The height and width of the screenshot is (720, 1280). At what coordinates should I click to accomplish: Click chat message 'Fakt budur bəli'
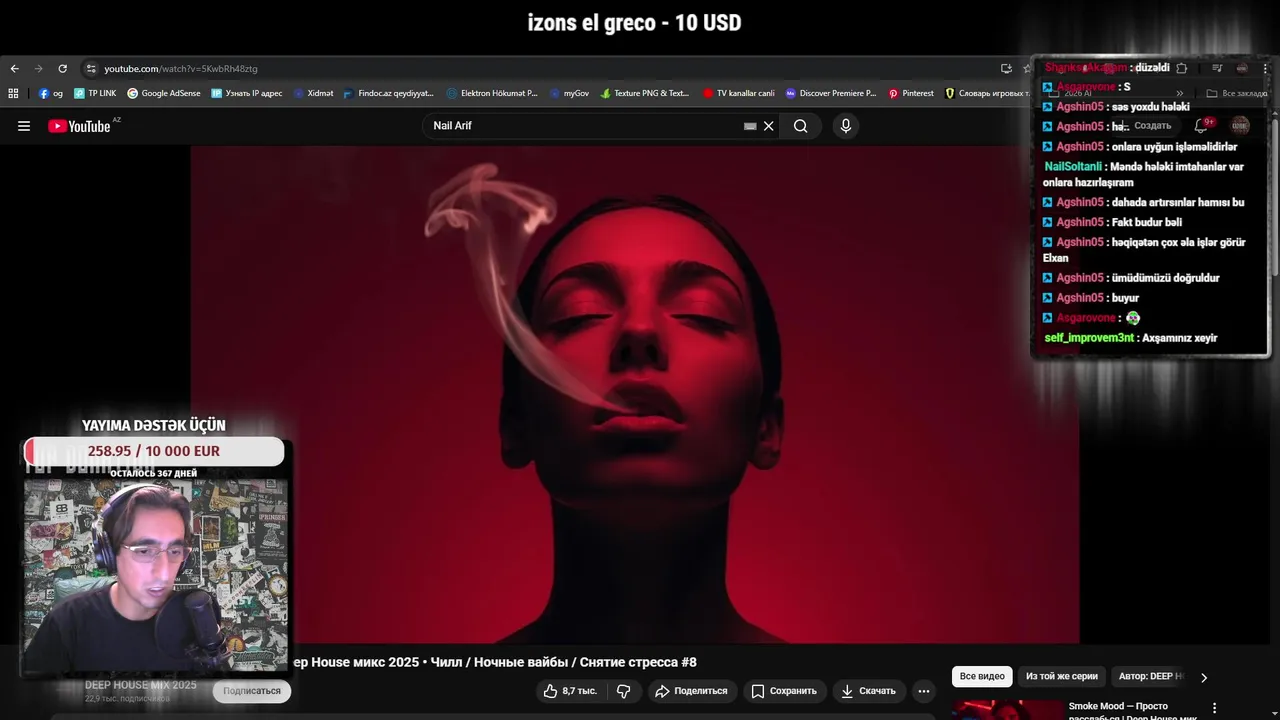(1146, 222)
